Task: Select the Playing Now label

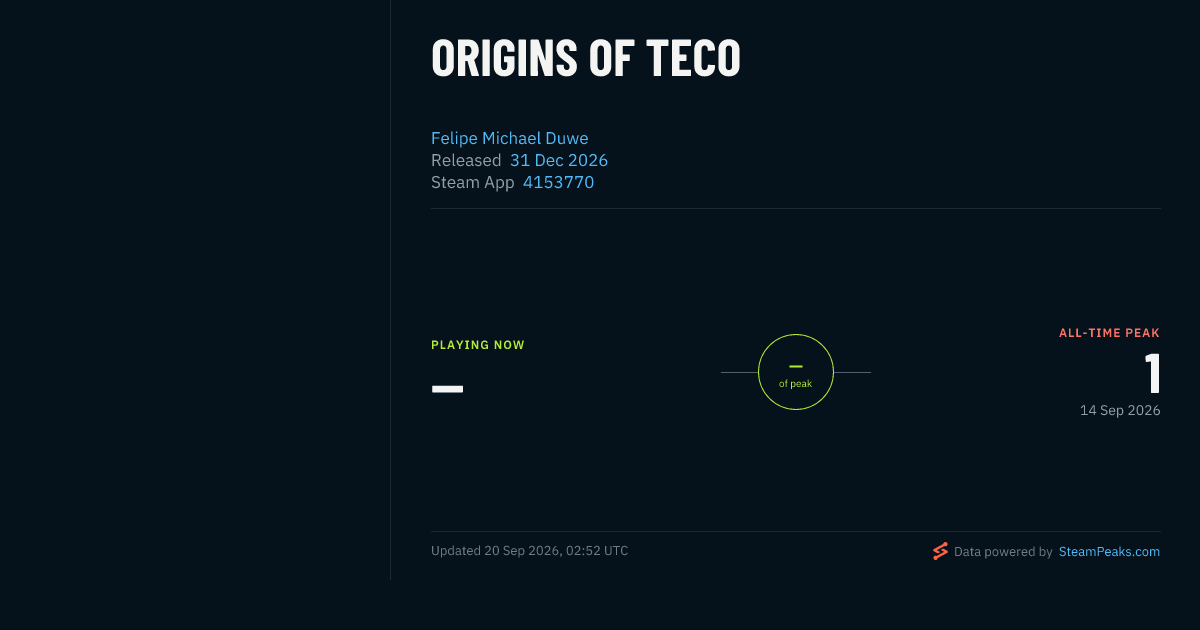Action: click(478, 345)
